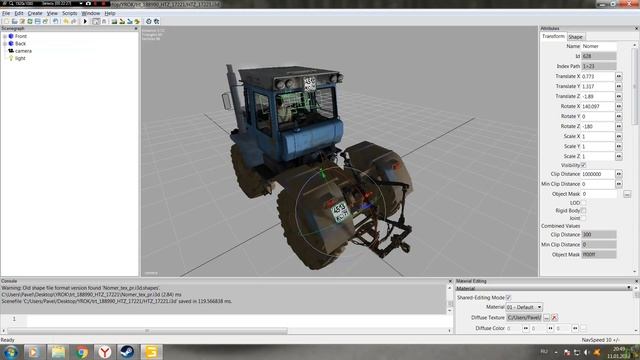Enable the LOD checkbox
640x360 pixels.
[584, 203]
